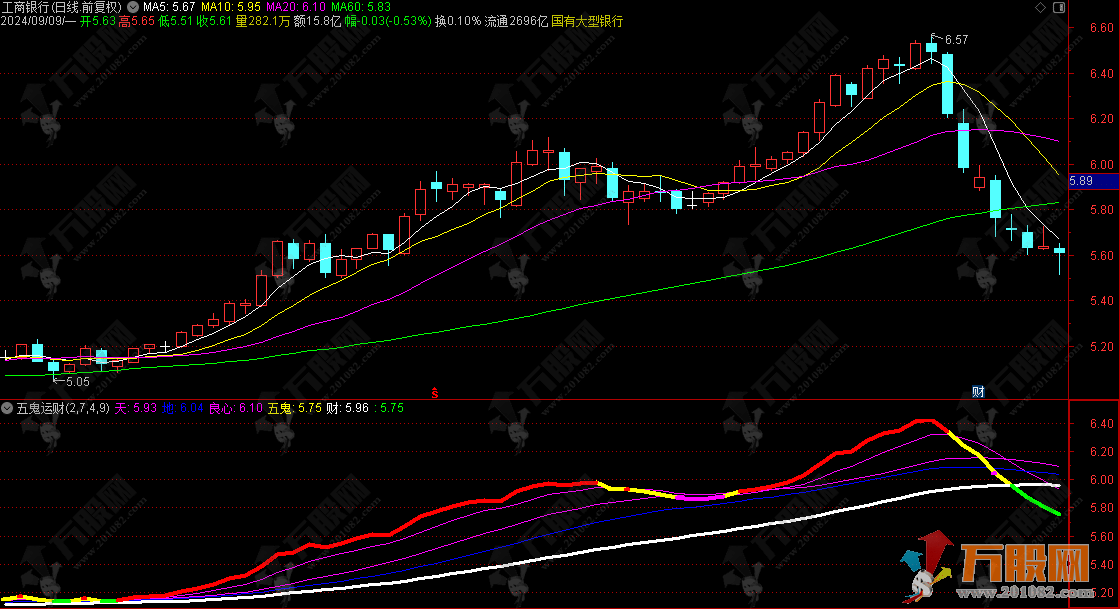Select the MA60: 5.83 label
This screenshot has width=1120, height=609.
click(361, 7)
